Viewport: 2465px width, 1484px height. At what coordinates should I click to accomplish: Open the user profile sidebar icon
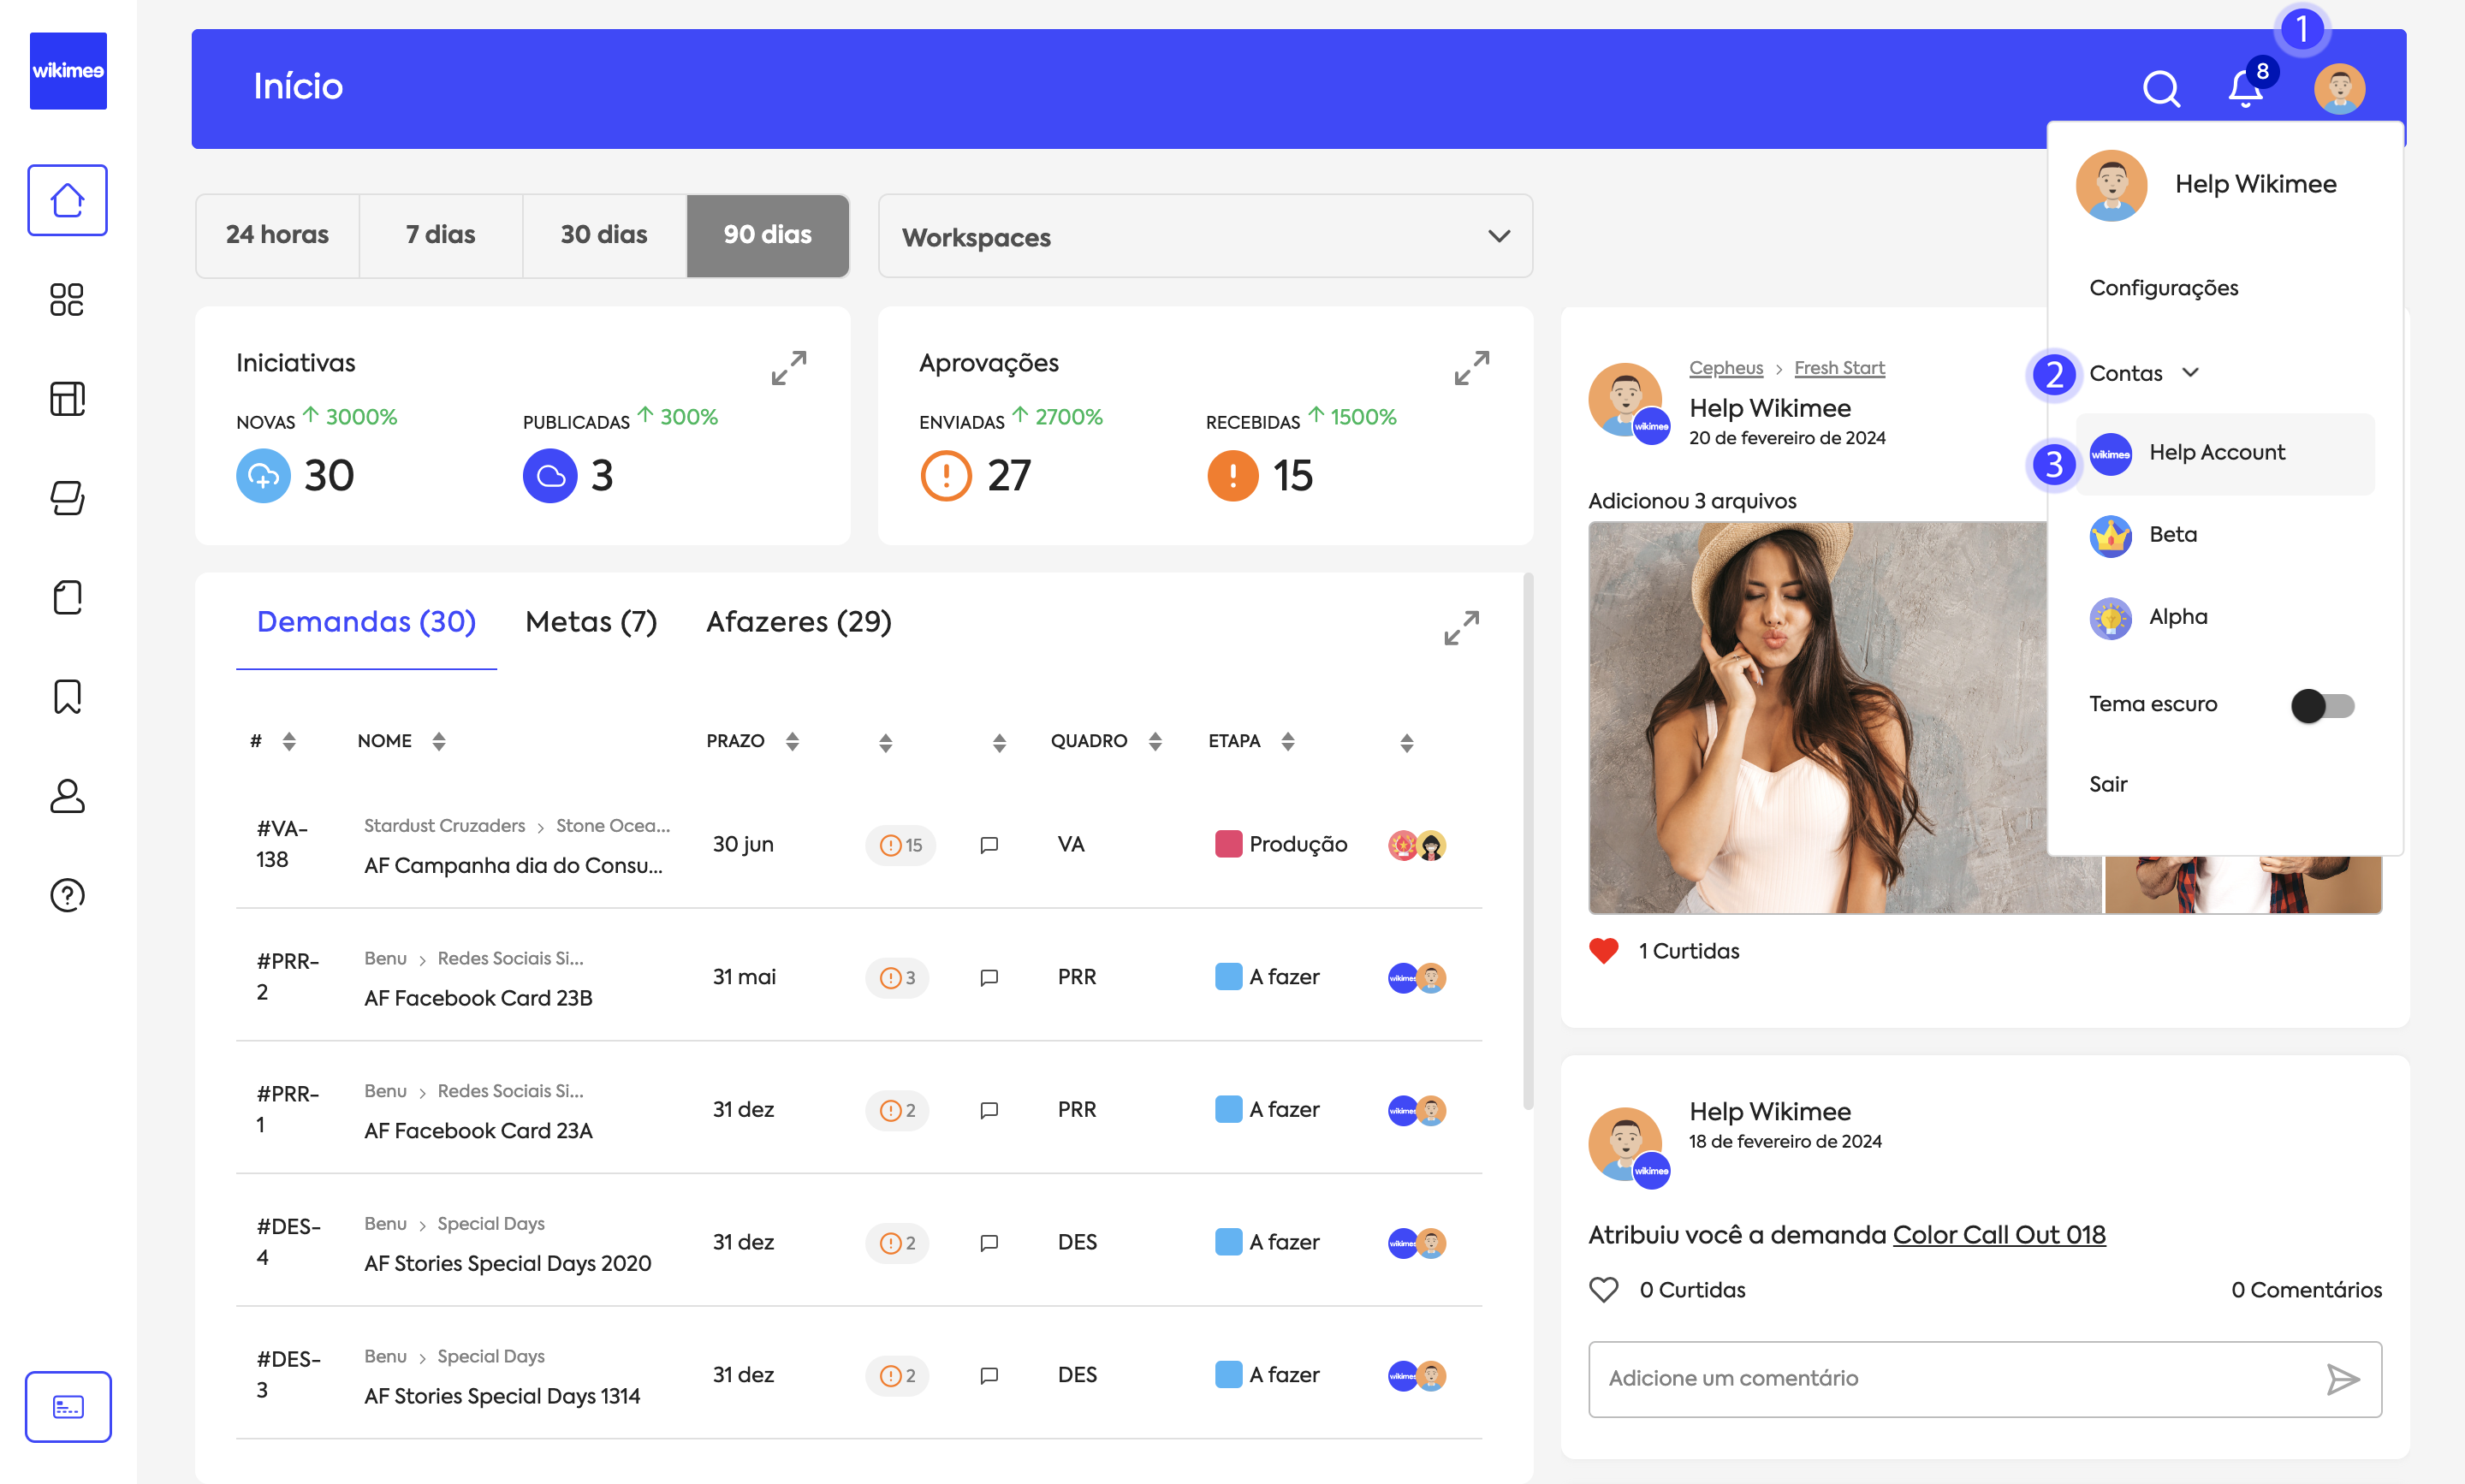[67, 796]
